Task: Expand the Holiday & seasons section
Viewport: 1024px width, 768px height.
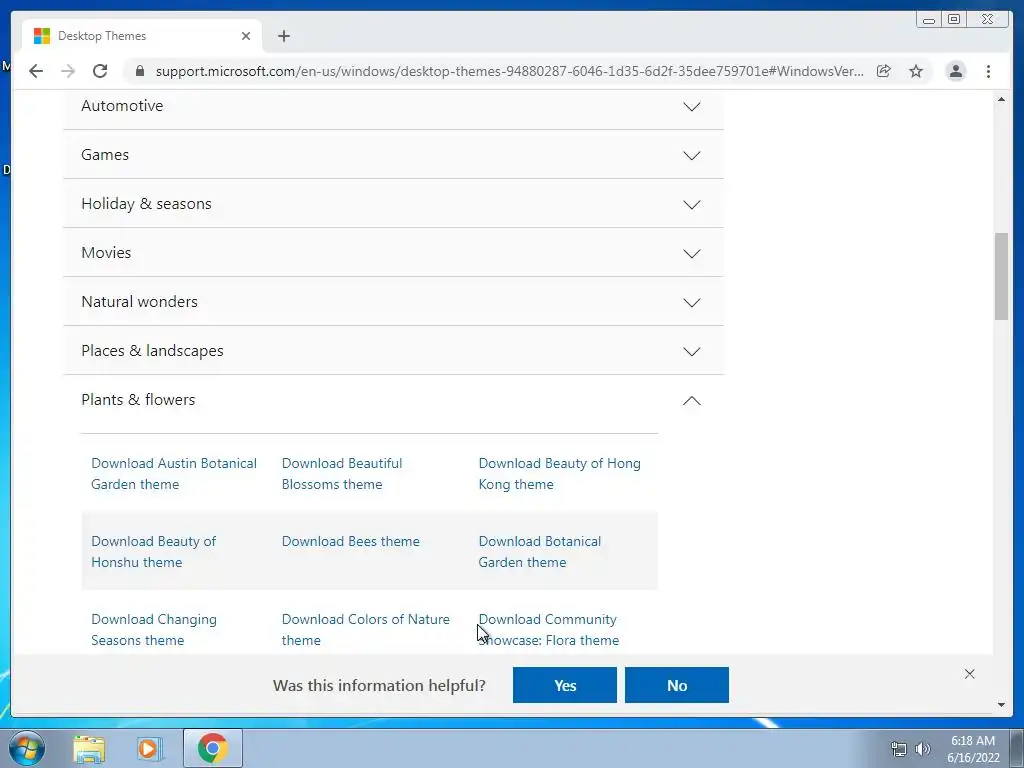Action: pyautogui.click(x=393, y=204)
